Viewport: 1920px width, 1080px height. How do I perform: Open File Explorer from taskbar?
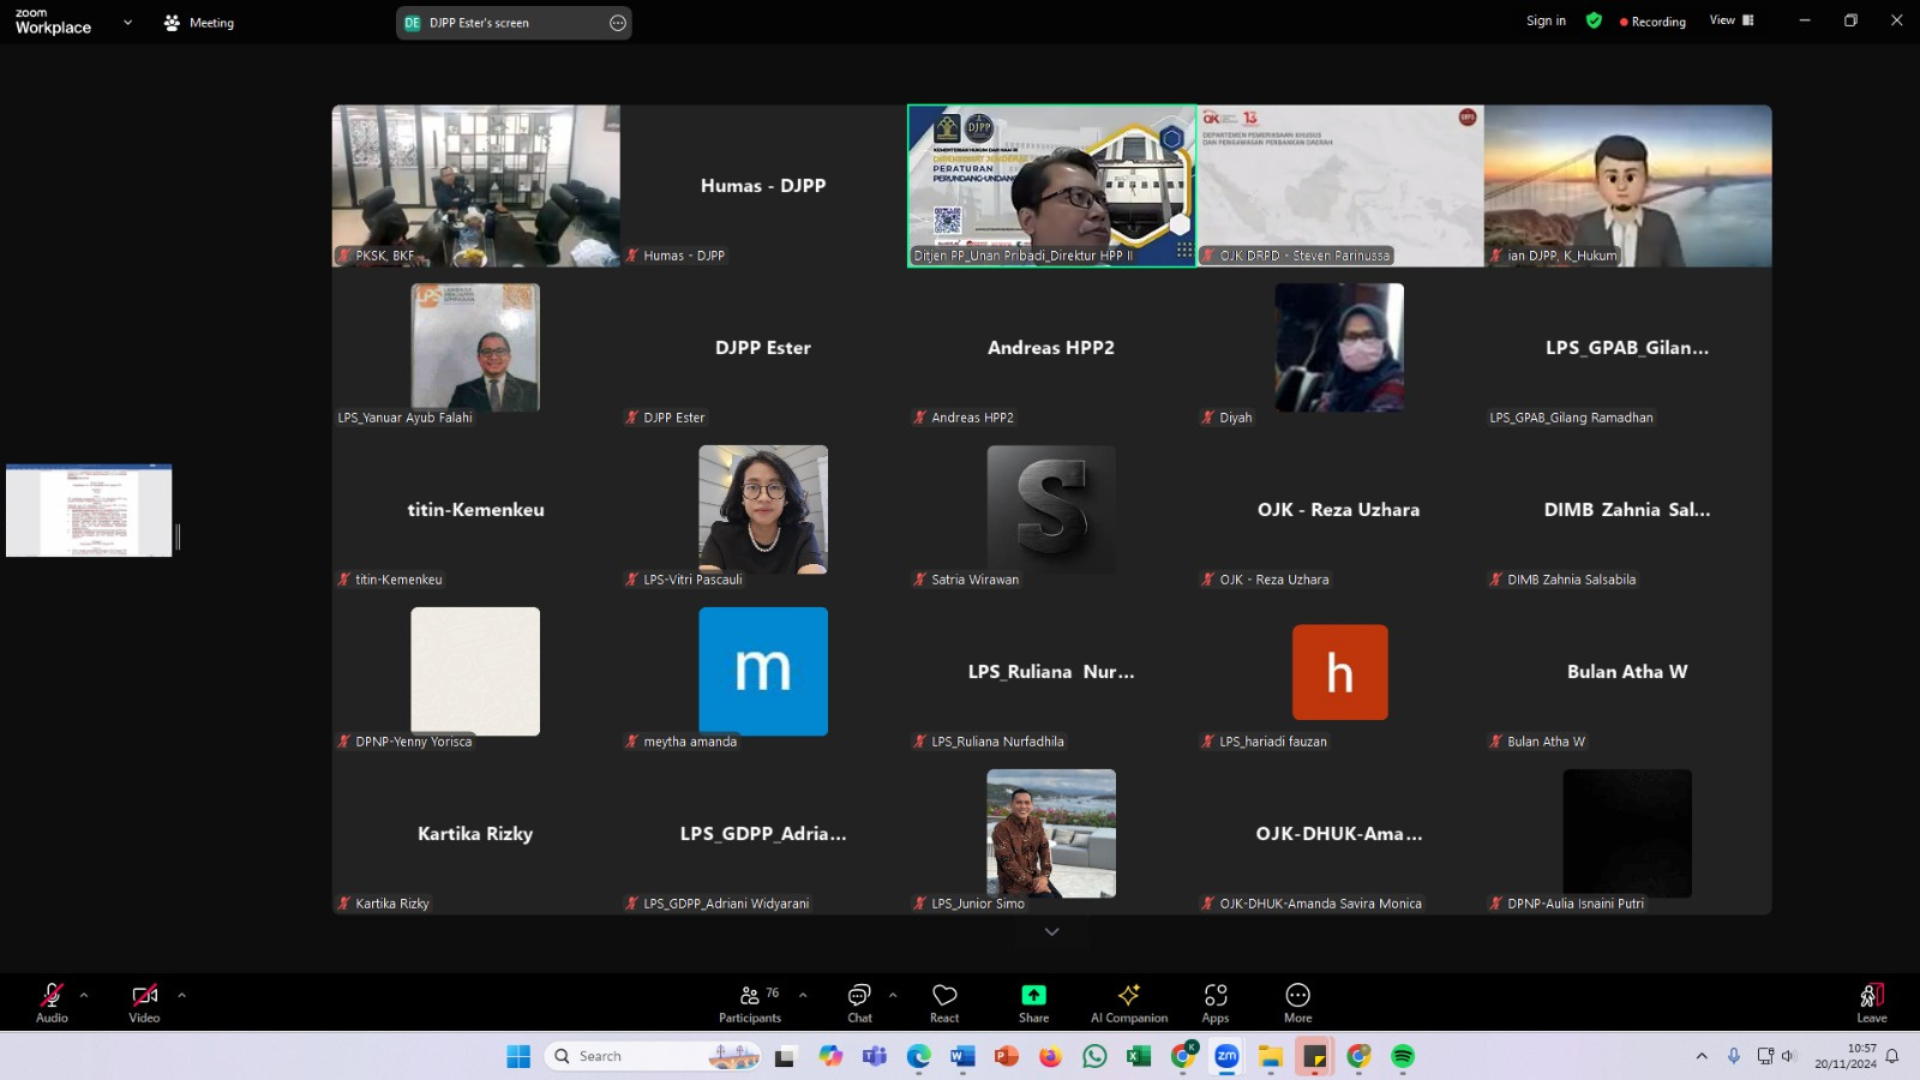[x=1270, y=1056]
